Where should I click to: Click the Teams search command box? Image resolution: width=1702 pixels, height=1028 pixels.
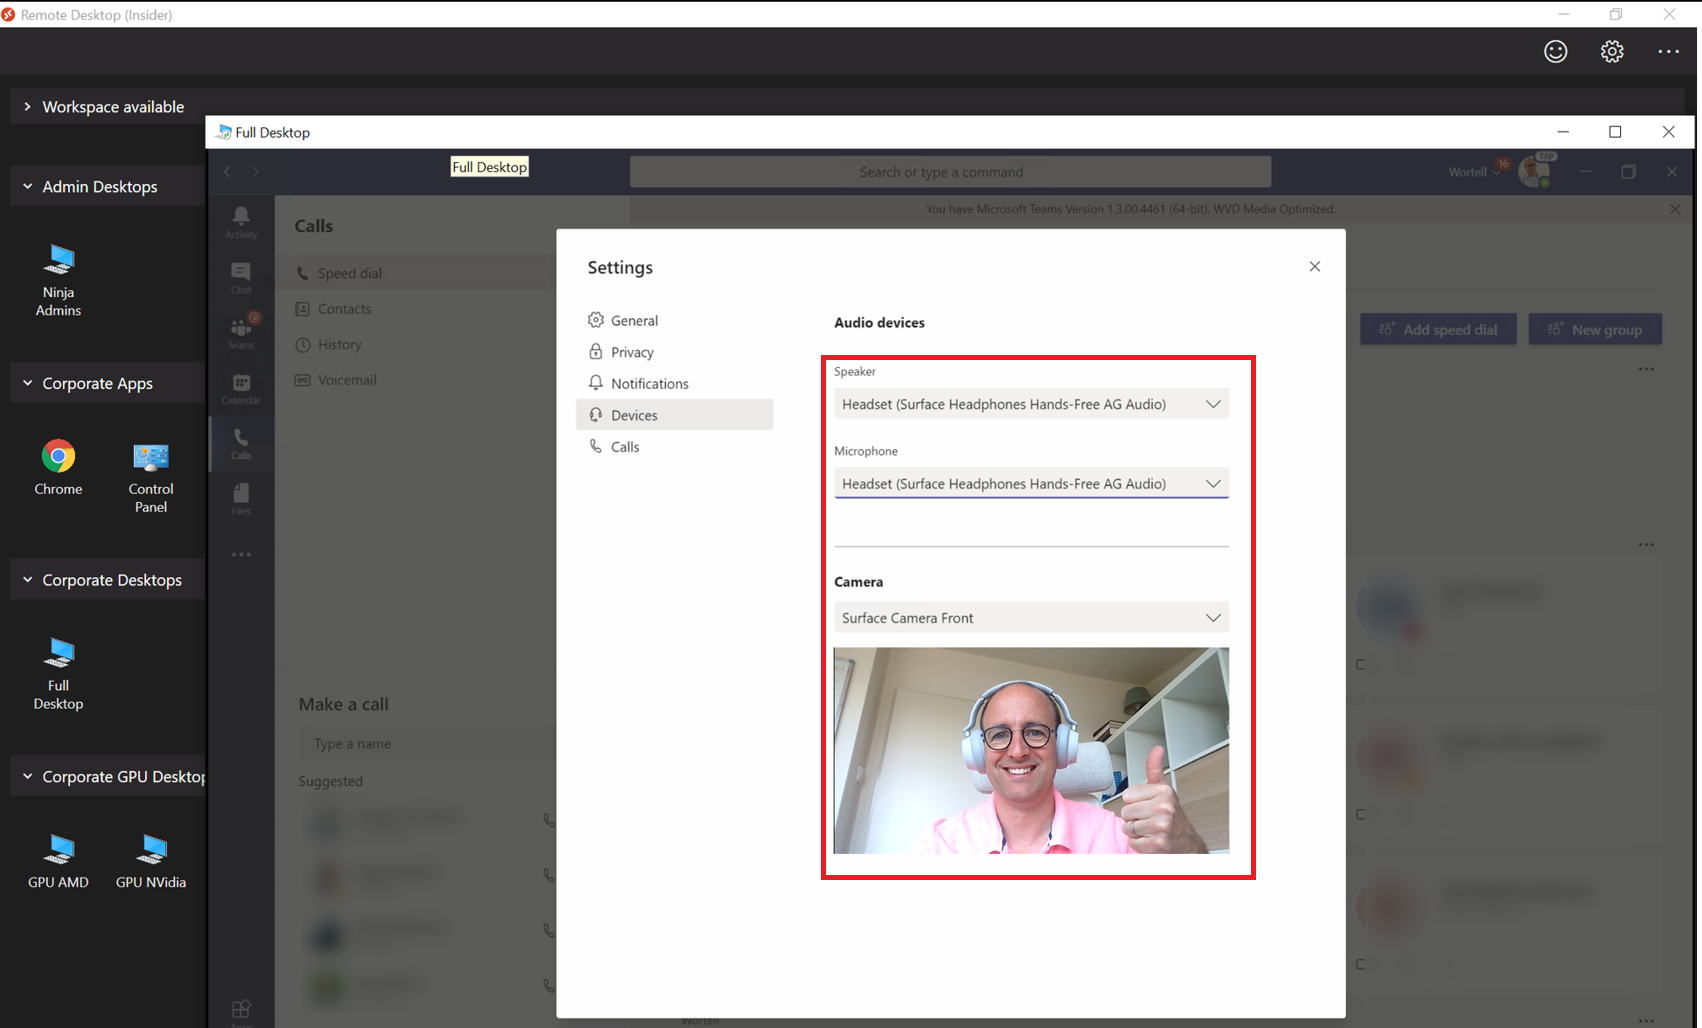[950, 172]
